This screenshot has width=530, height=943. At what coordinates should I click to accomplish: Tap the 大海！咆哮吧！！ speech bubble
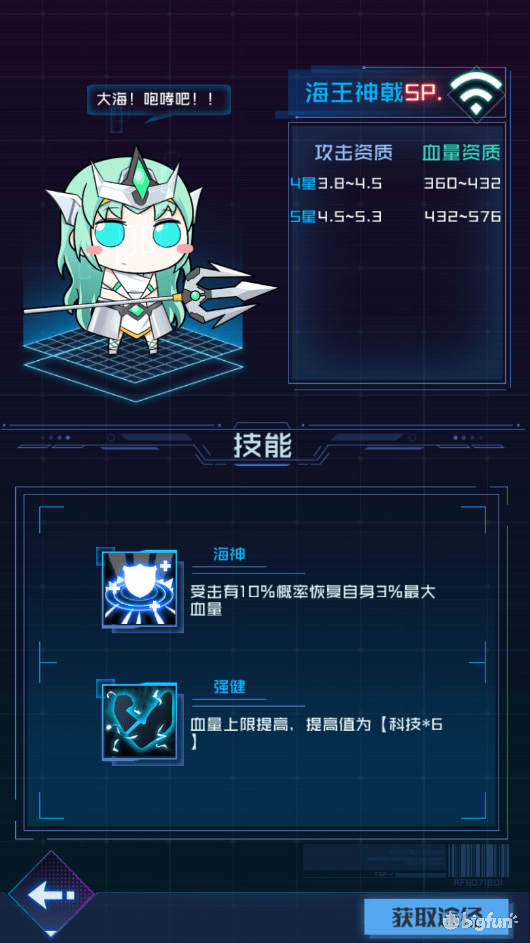(159, 100)
